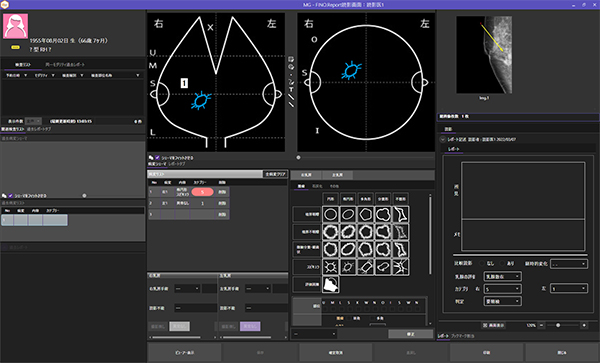Open the dropdown left of the confirm button

pos(314,334)
